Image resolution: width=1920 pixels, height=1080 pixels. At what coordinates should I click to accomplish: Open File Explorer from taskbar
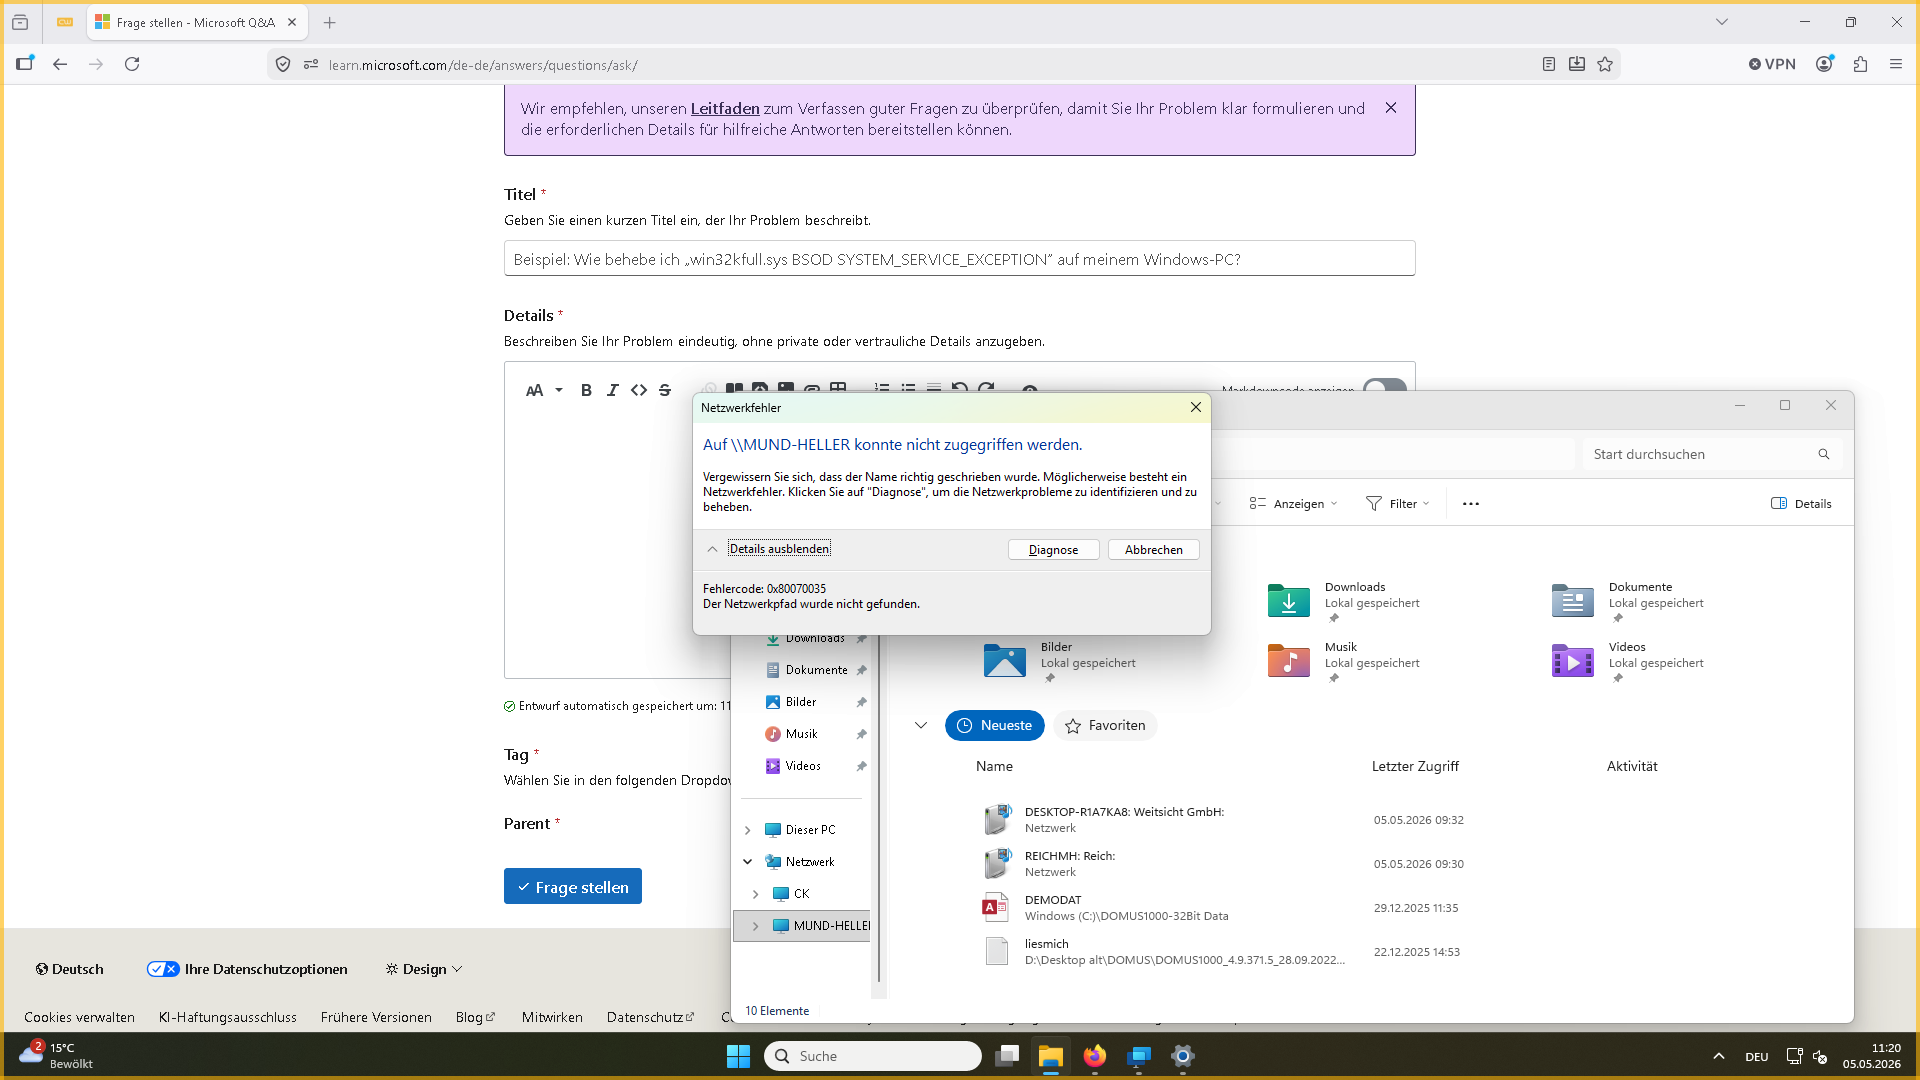click(x=1050, y=1056)
